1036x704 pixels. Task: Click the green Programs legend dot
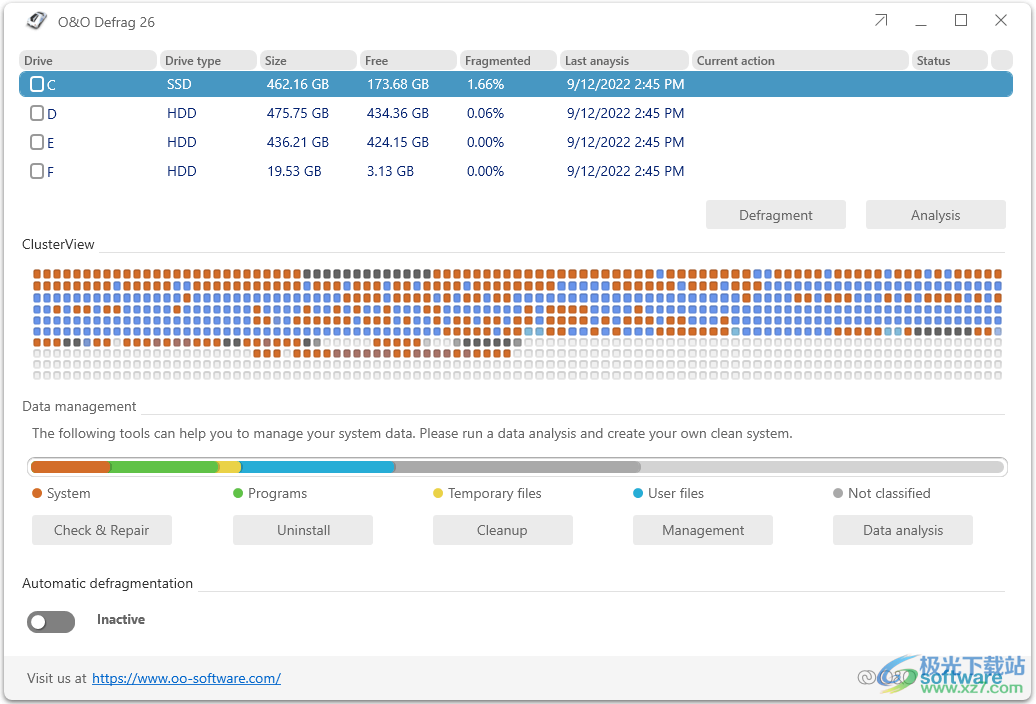click(x=238, y=493)
